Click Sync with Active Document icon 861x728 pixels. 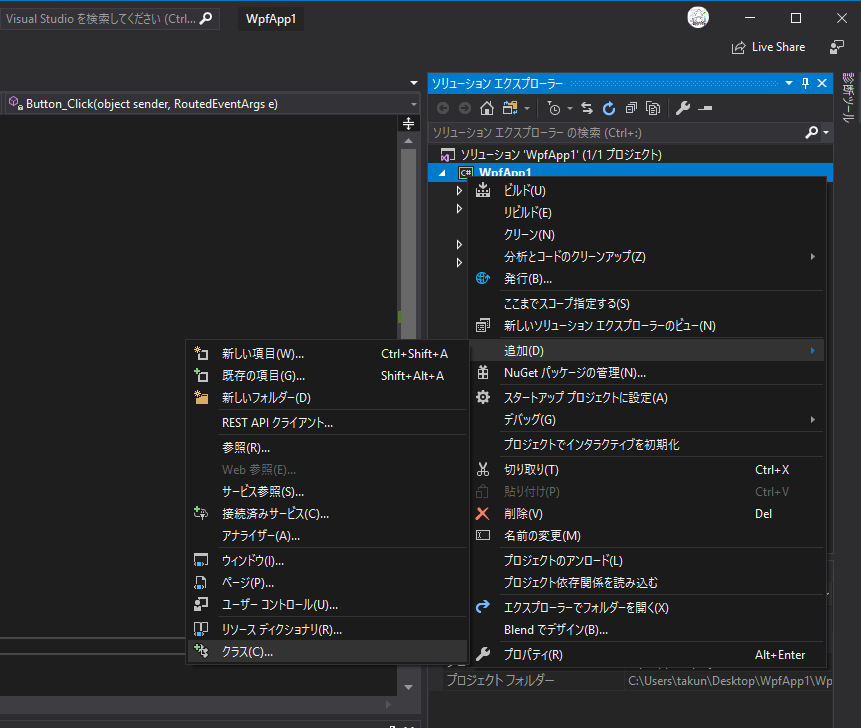(587, 108)
